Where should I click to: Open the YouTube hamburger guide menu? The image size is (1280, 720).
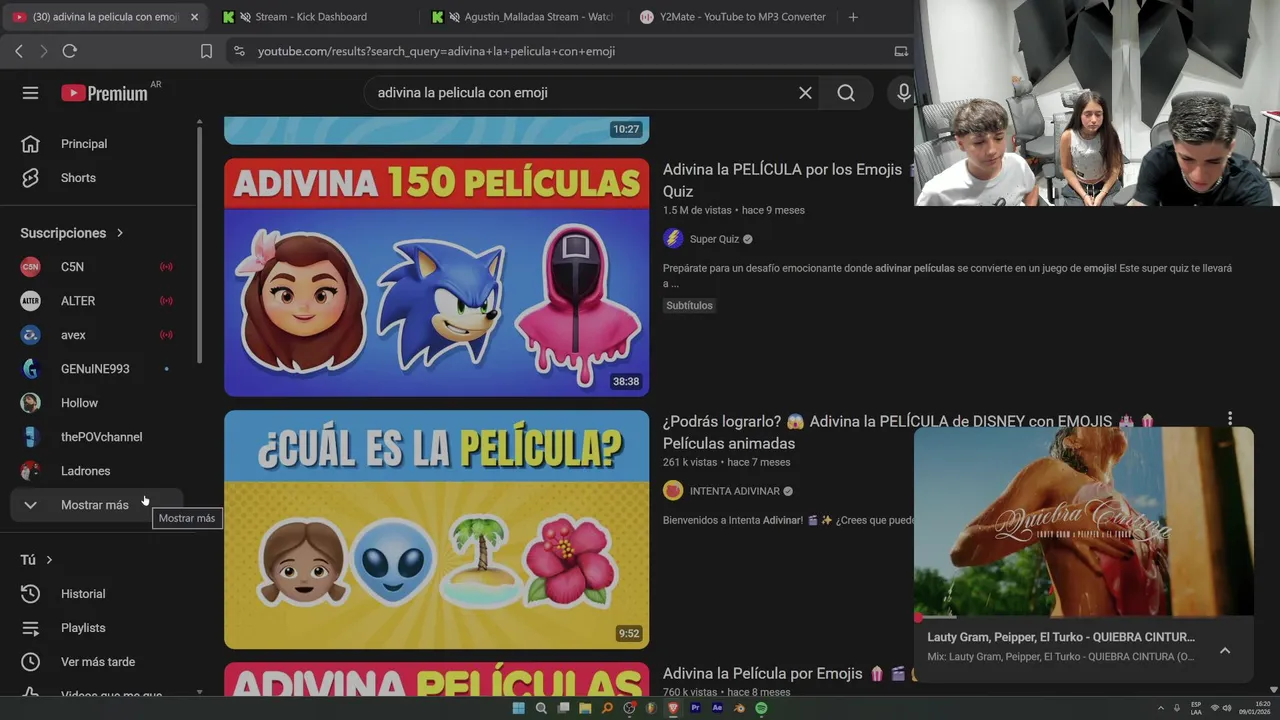point(30,93)
